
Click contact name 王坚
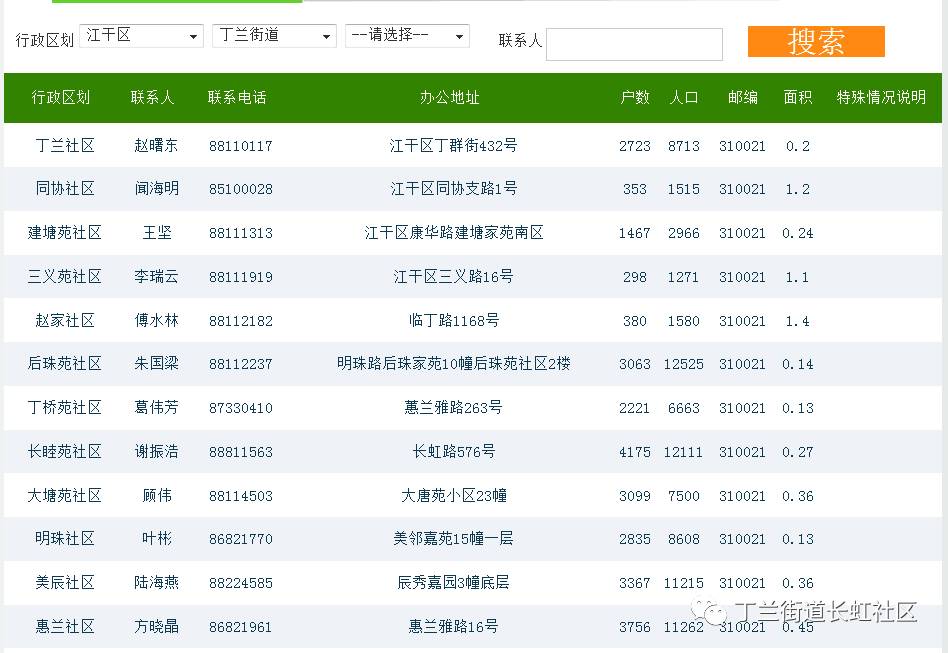(157, 233)
